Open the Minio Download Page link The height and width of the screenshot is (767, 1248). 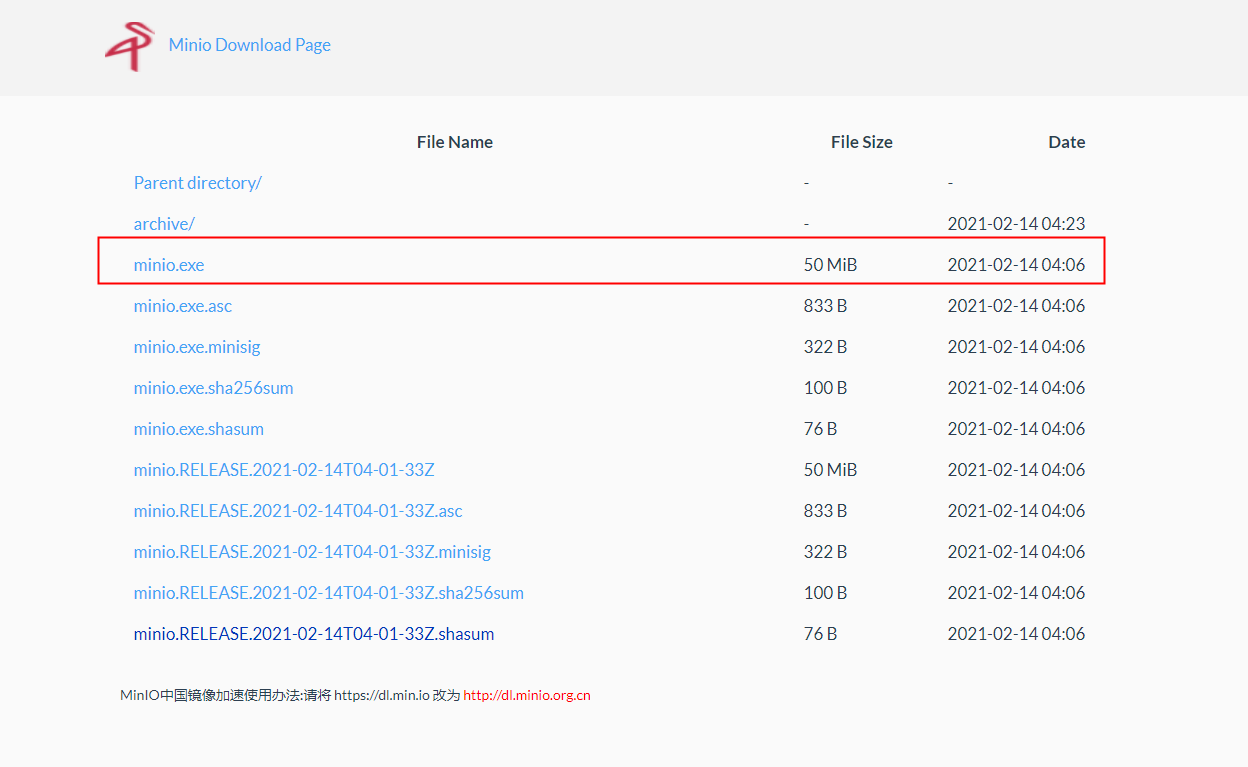pyautogui.click(x=249, y=44)
